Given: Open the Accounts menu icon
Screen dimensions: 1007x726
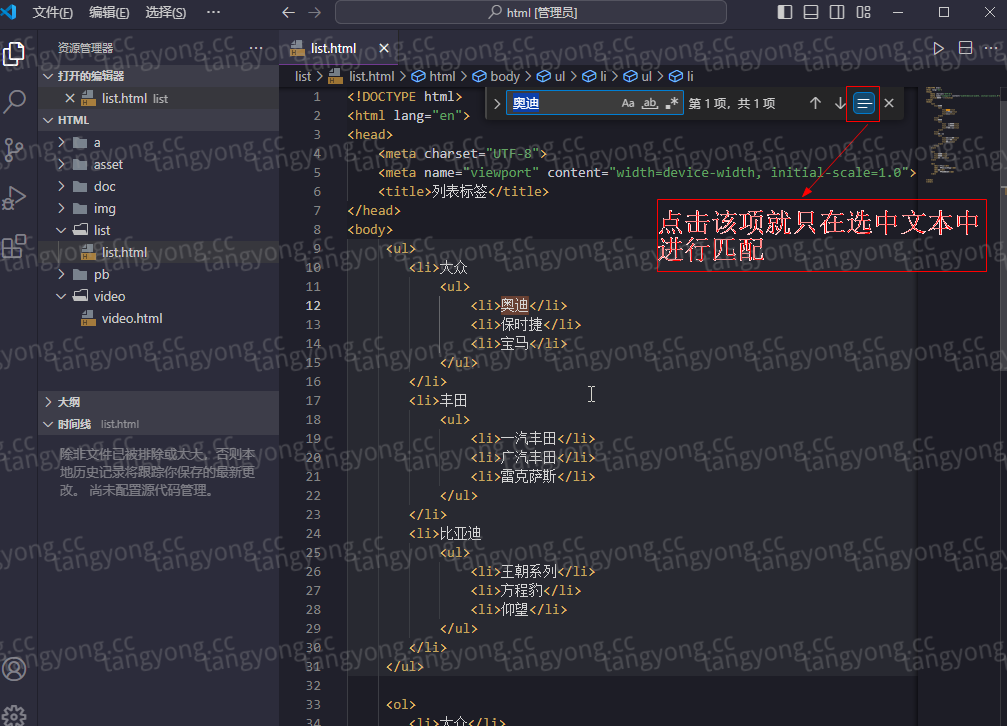Looking at the screenshot, I should pyautogui.click(x=14, y=669).
